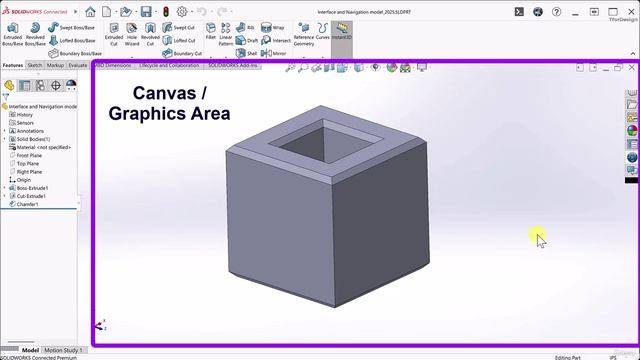Open the SOLIDWORKS Add-ins tab
640x360 pixels.
point(233,65)
